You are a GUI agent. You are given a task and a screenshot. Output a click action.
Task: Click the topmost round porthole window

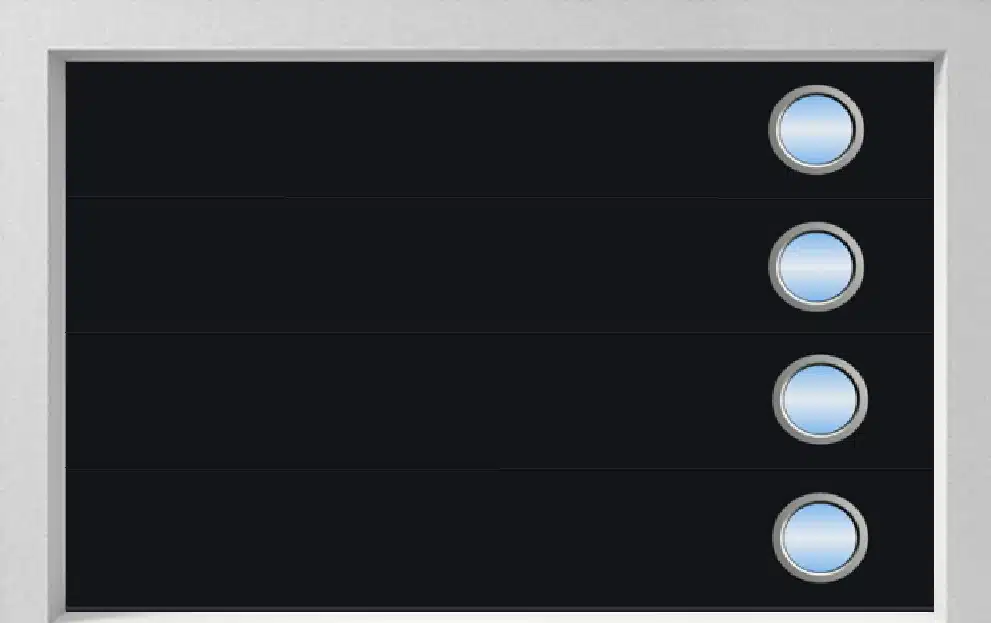point(816,130)
